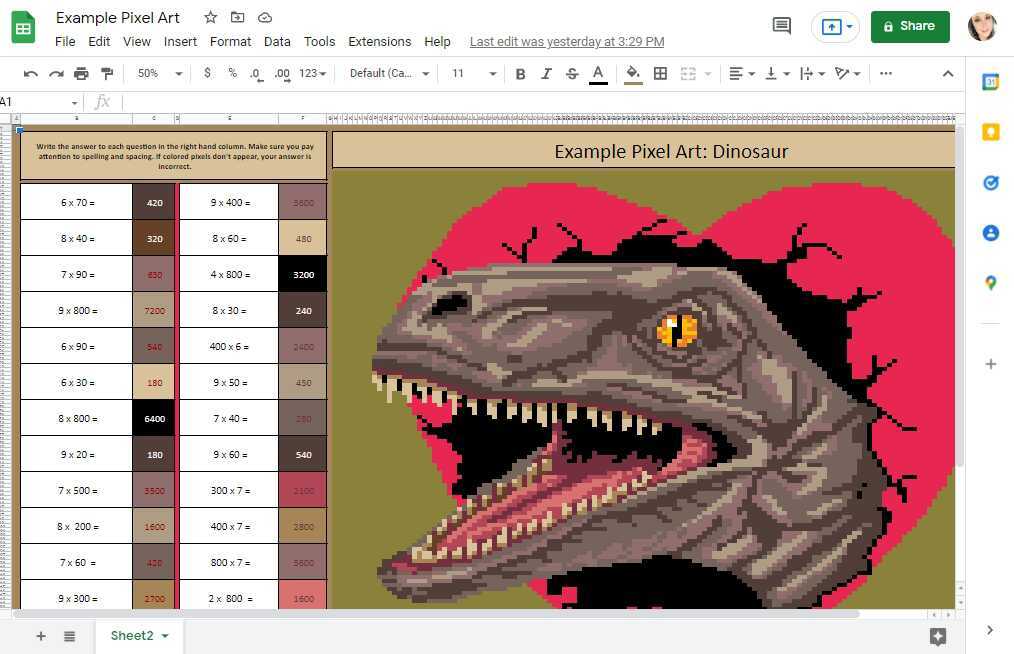Toggle strikethrough formatting
Screen dimensions: 1014x654
[x=572, y=73]
